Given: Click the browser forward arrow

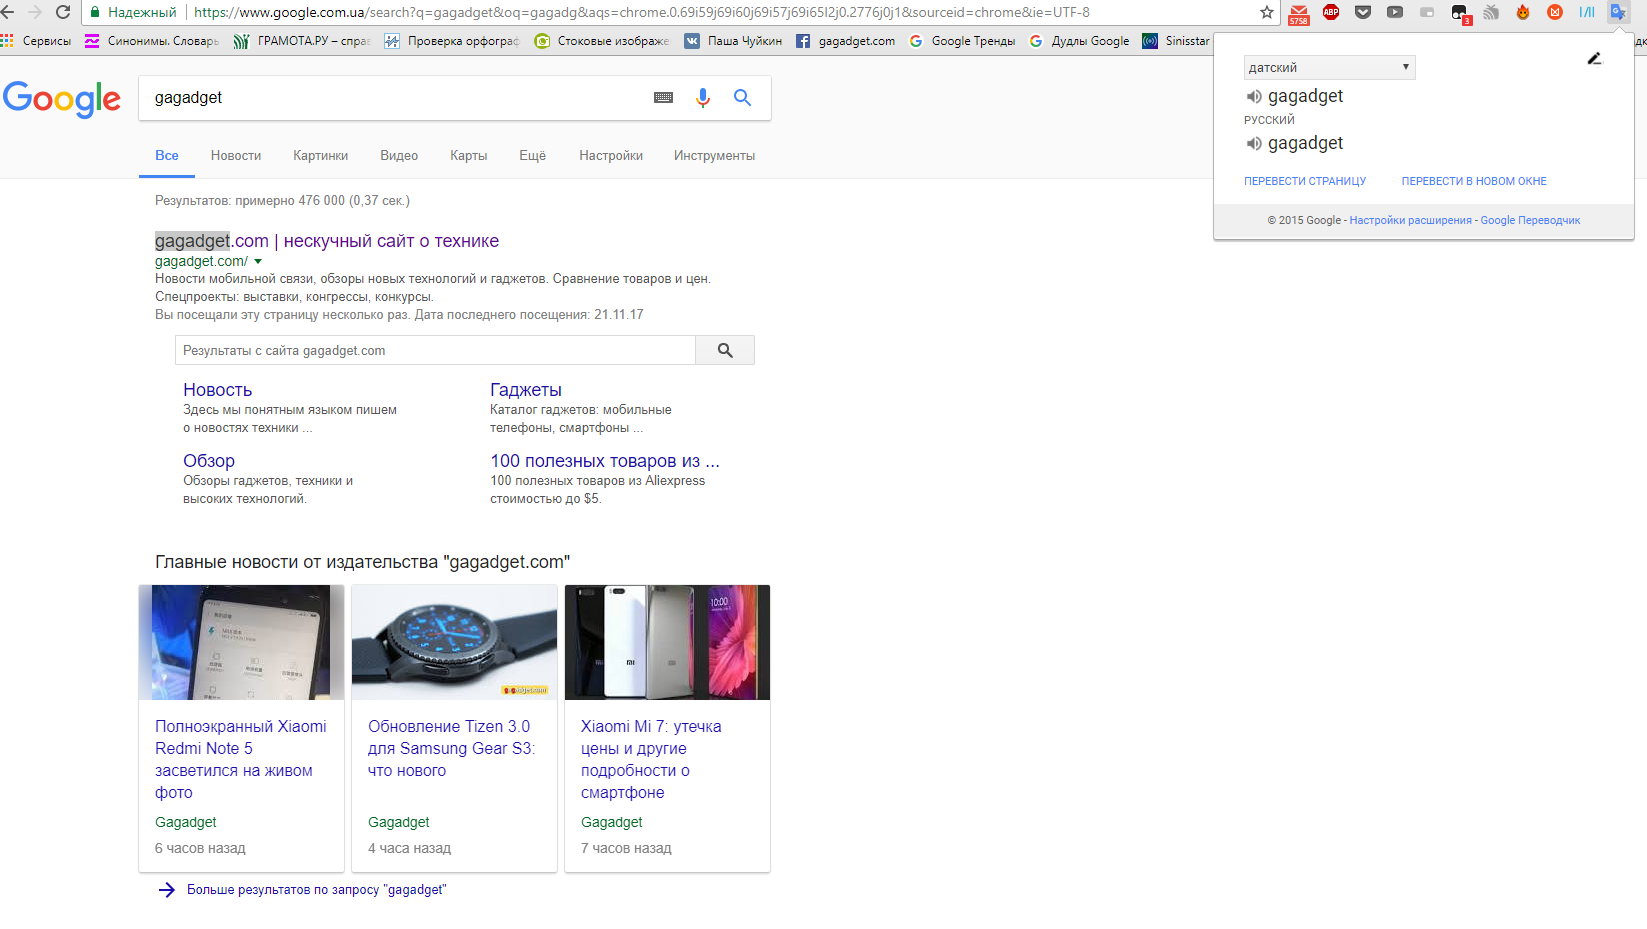Looking at the screenshot, I should click(x=34, y=12).
